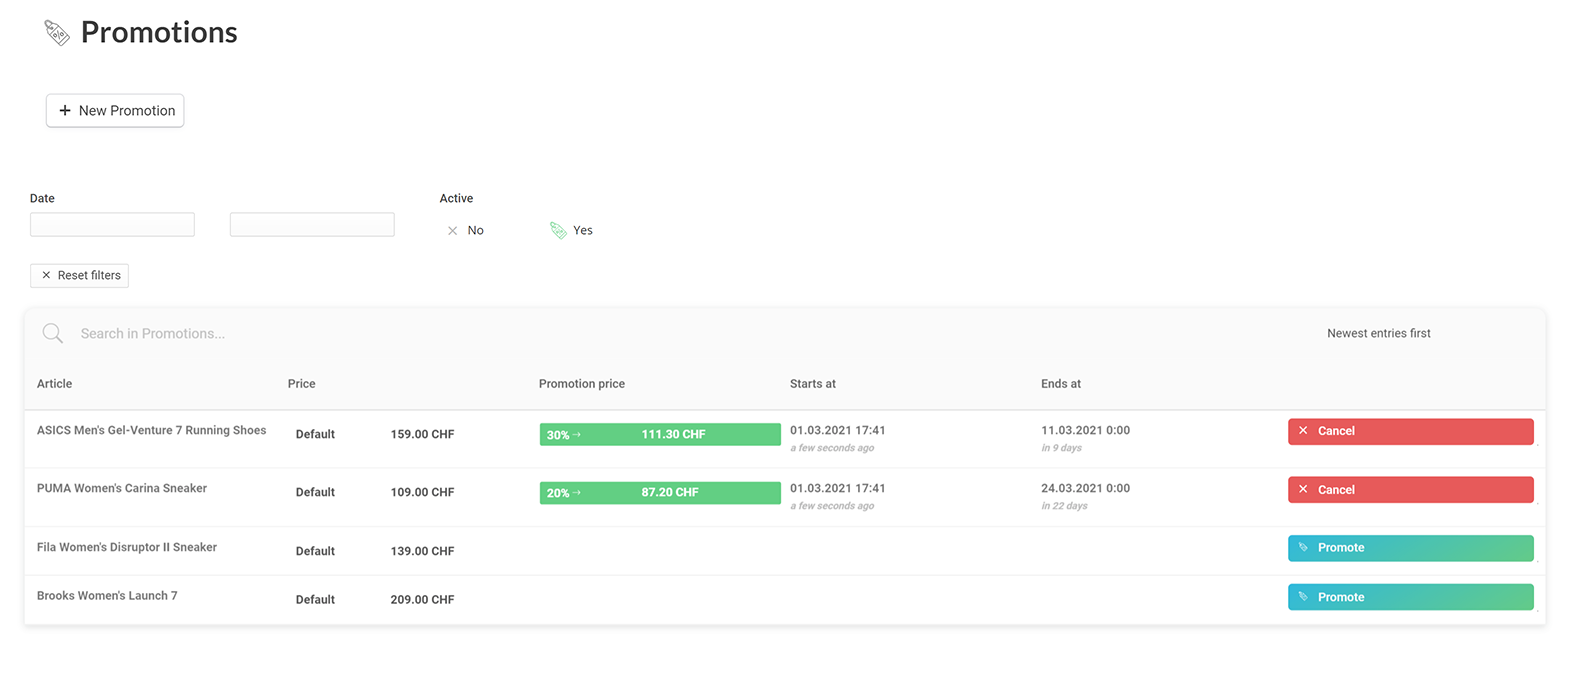Viewport: 1579px width, 682px height.
Task: Click the 139.00 CHF price
Action: point(423,552)
